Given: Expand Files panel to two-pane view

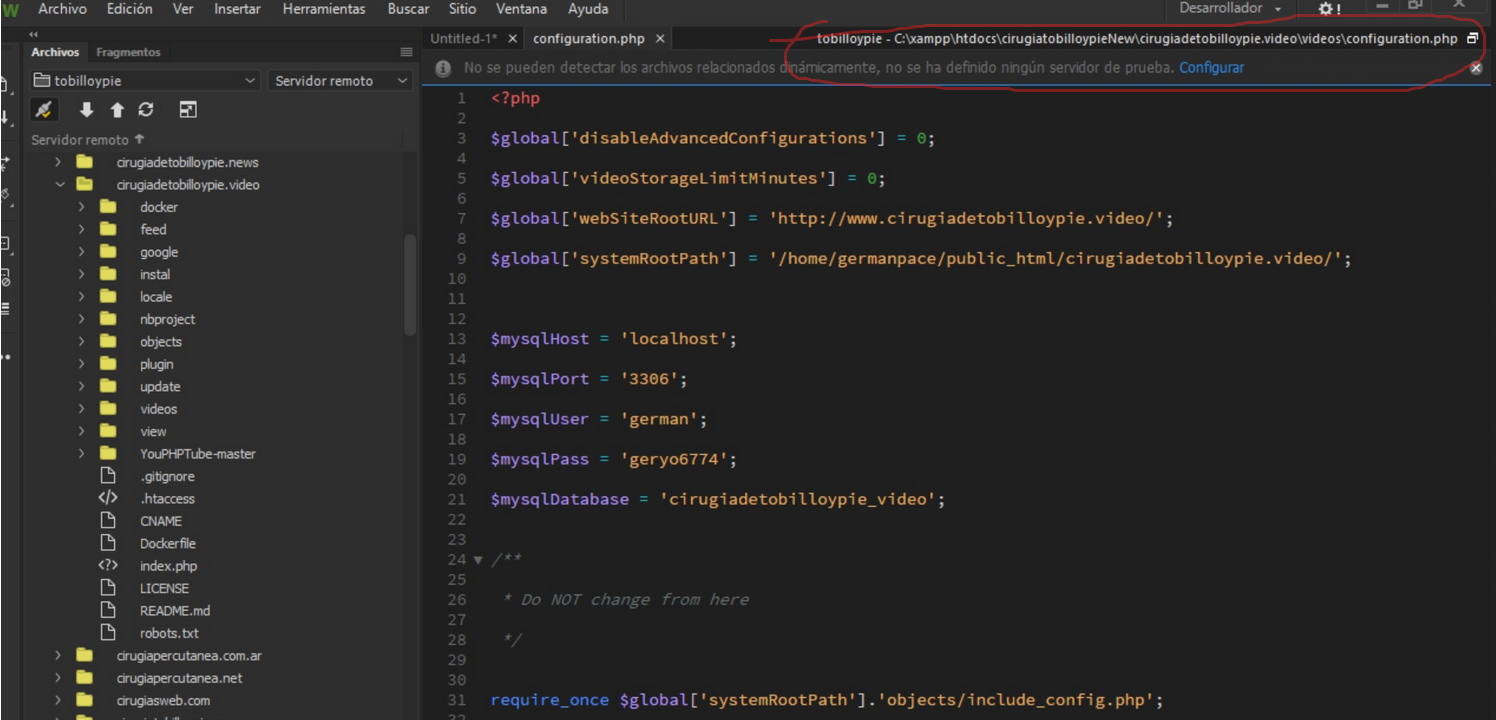Looking at the screenshot, I should pyautogui.click(x=188, y=109).
